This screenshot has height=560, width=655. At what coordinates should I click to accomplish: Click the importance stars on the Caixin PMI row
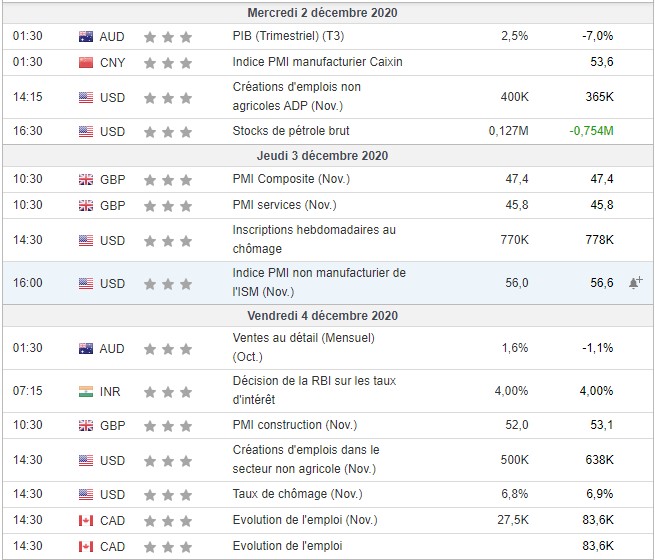pyautogui.click(x=167, y=62)
